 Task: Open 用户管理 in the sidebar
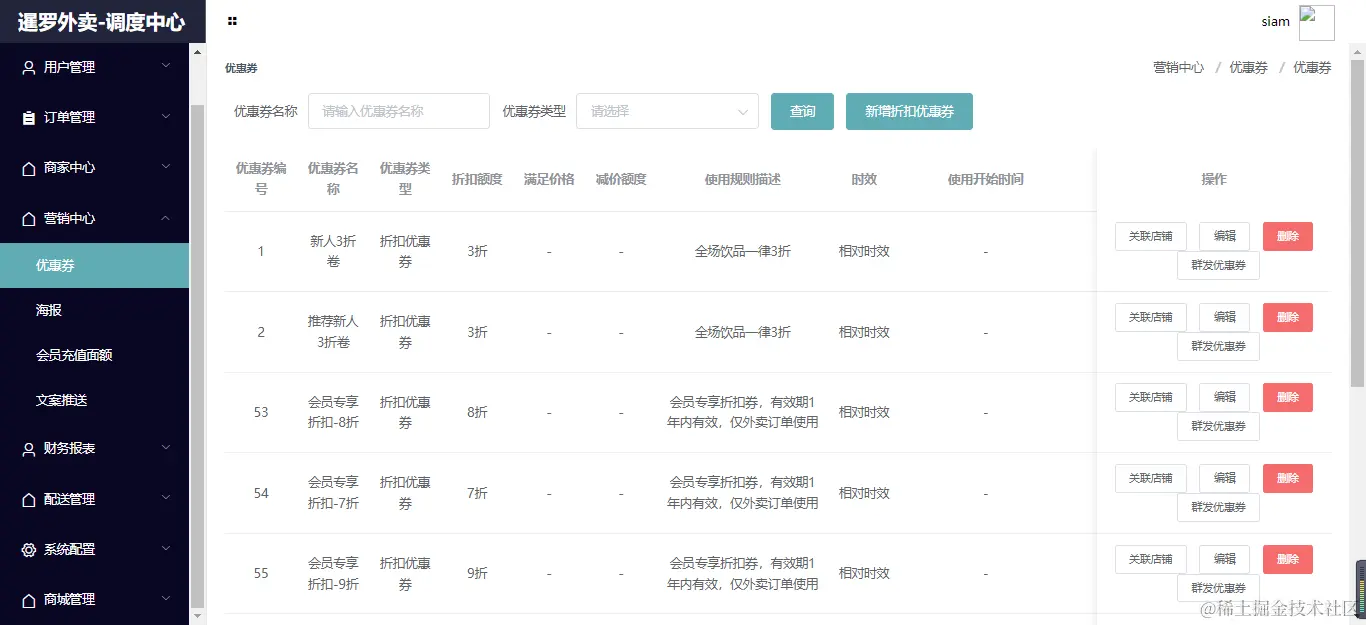tap(94, 67)
